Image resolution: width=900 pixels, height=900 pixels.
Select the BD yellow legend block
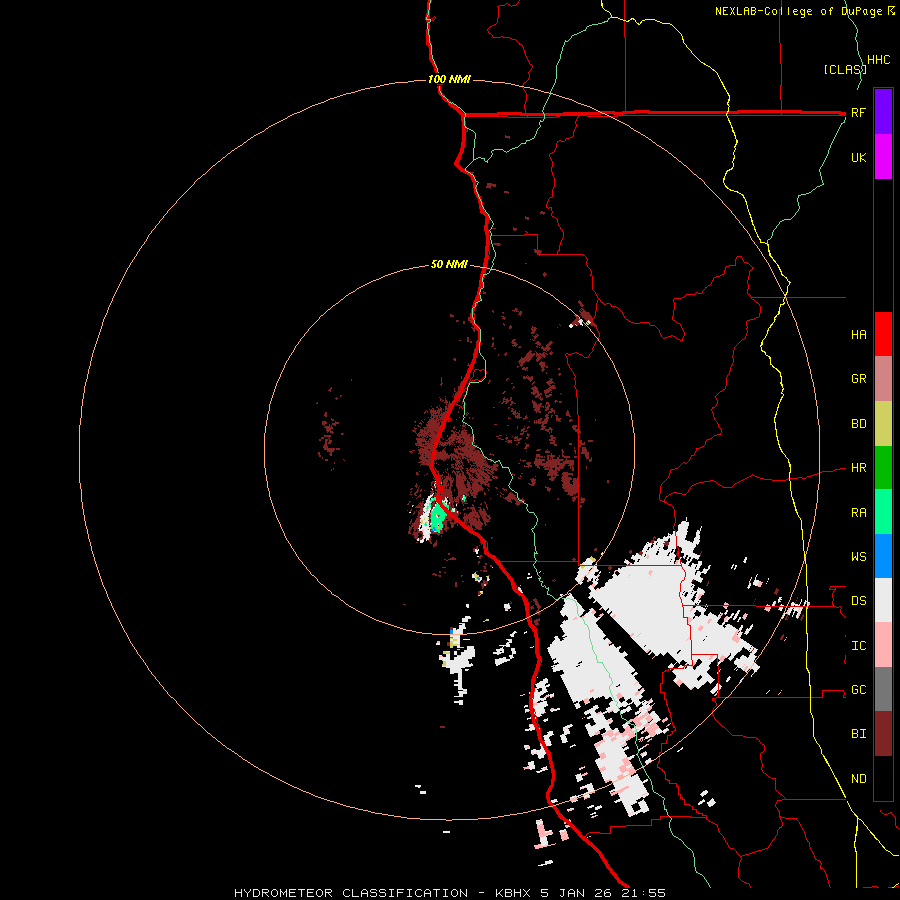883,424
